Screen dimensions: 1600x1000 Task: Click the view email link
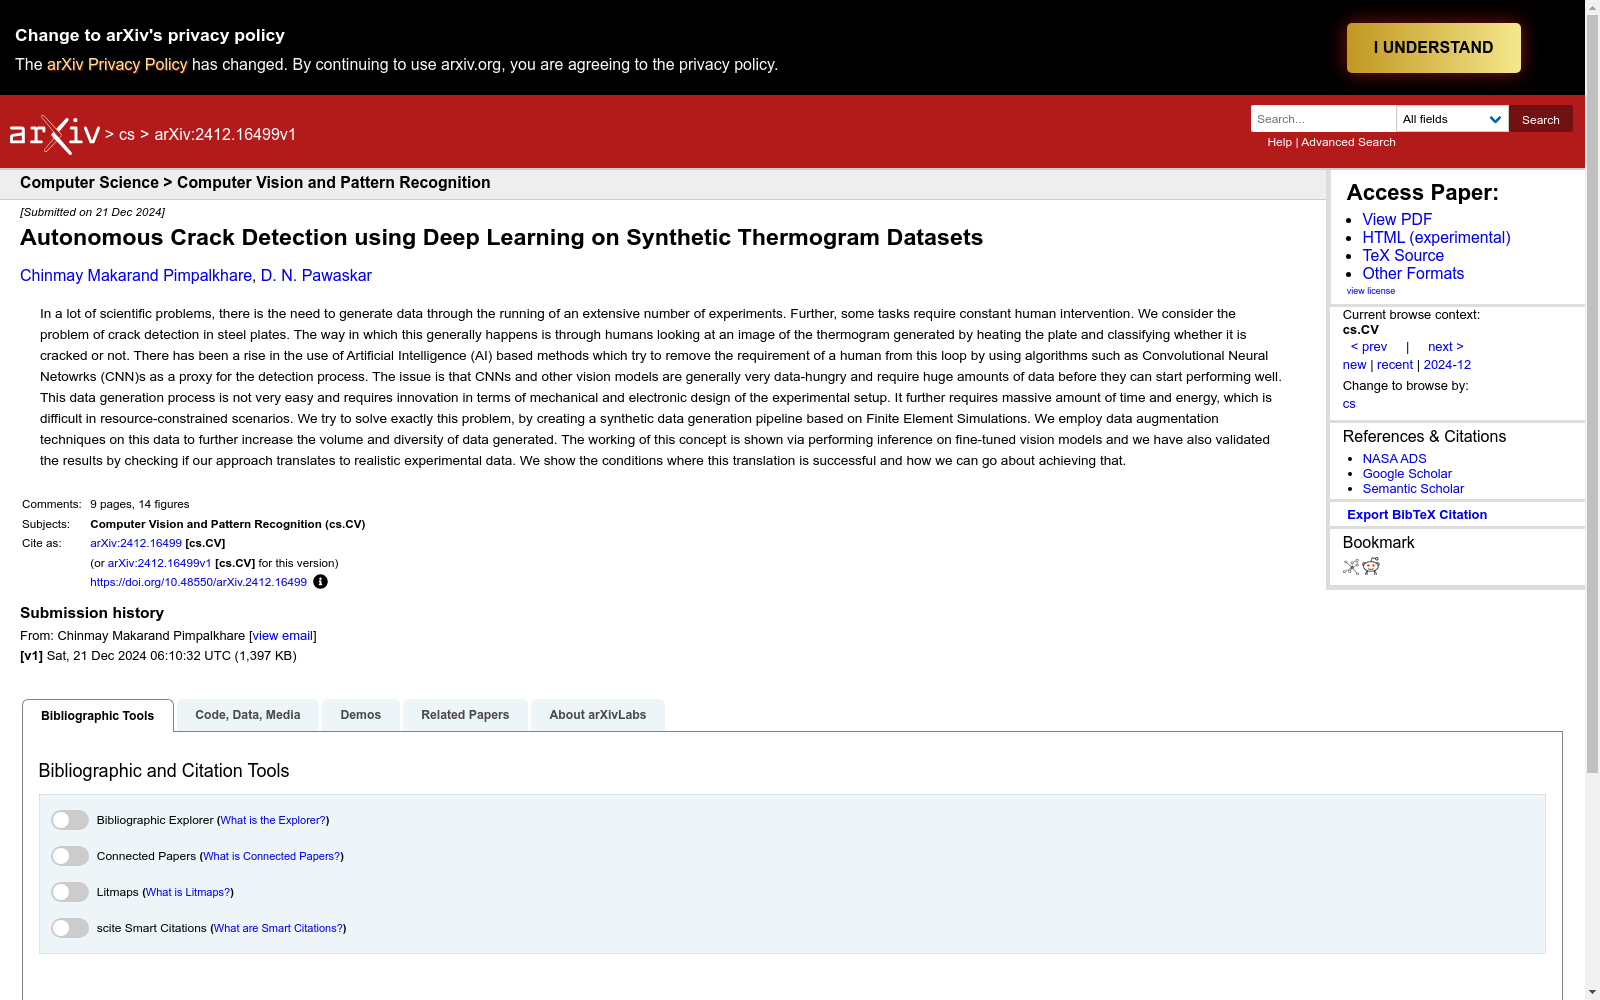[x=283, y=636]
